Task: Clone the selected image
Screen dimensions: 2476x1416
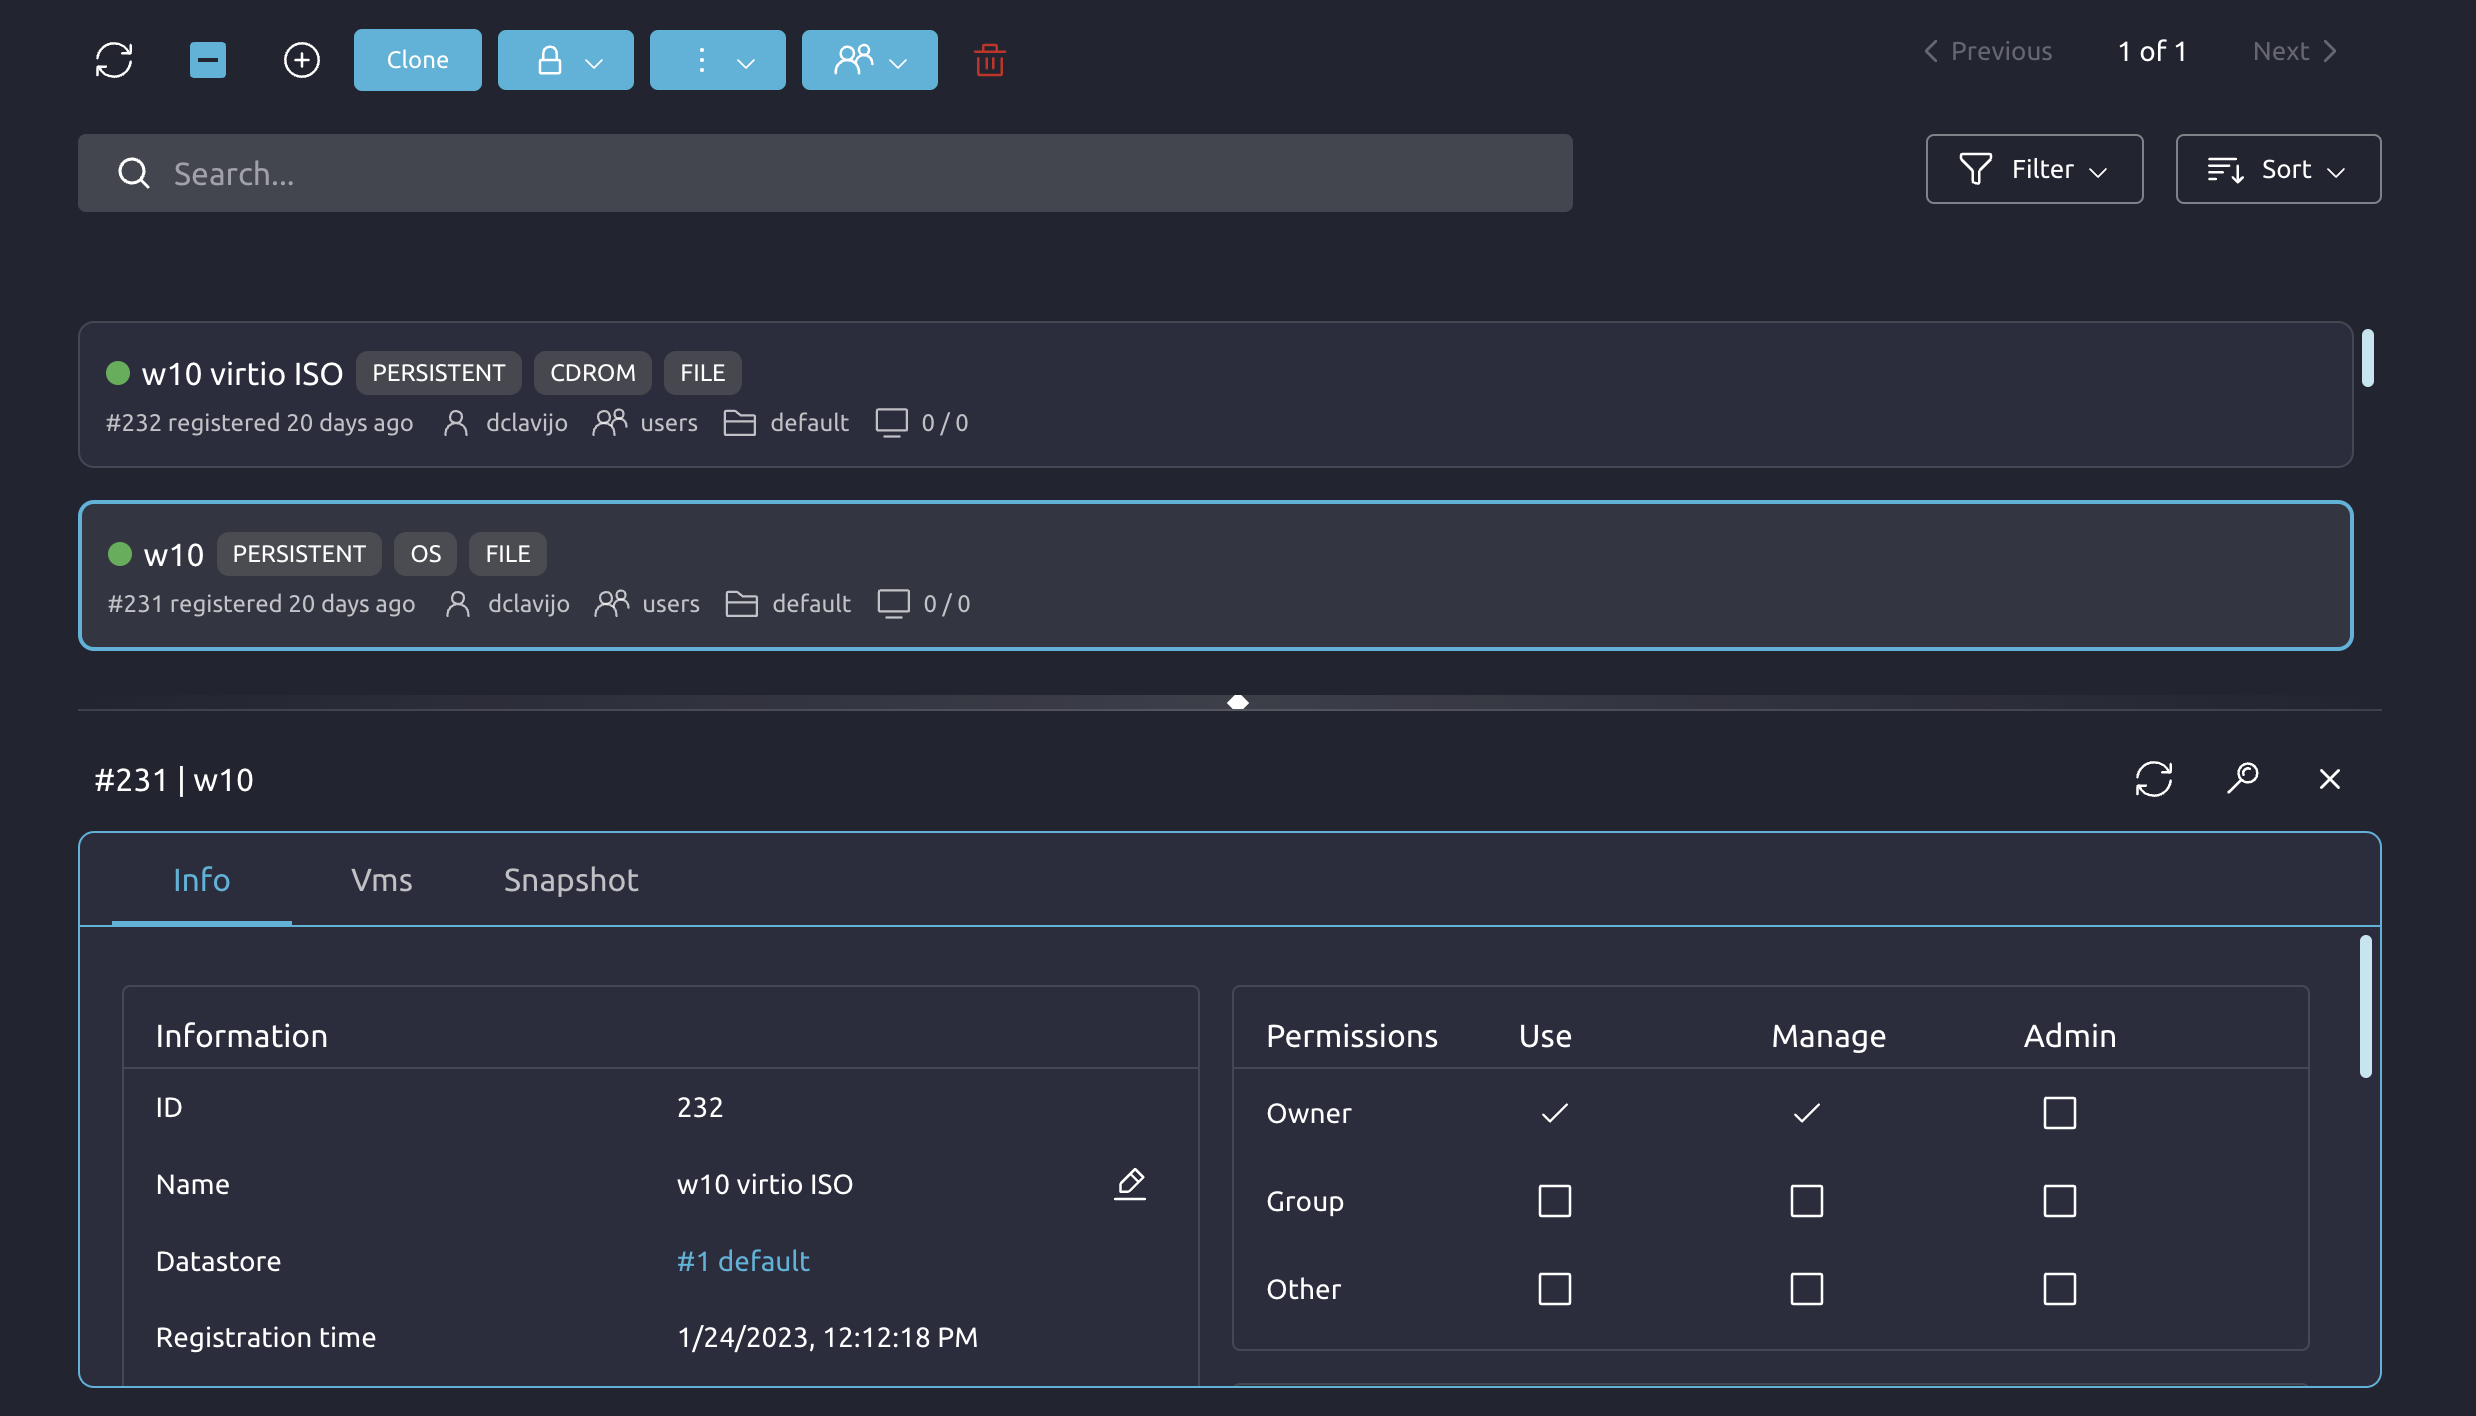Action: (x=417, y=60)
